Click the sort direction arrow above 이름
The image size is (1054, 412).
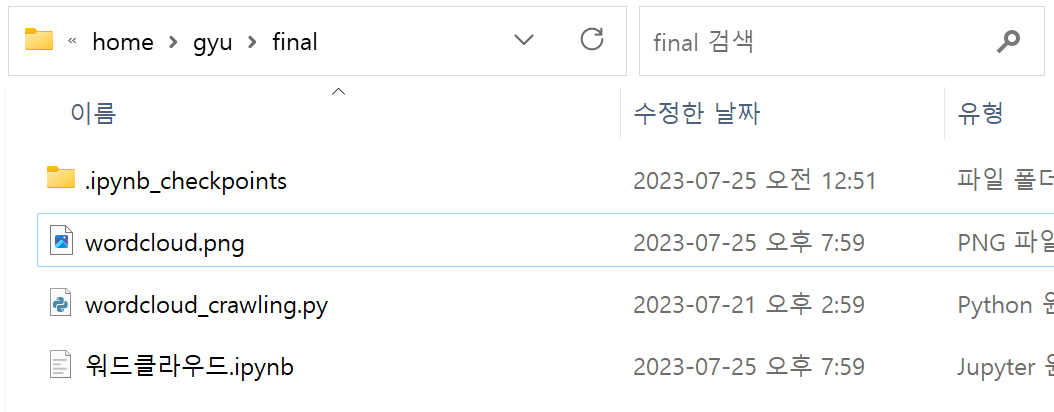click(x=339, y=91)
